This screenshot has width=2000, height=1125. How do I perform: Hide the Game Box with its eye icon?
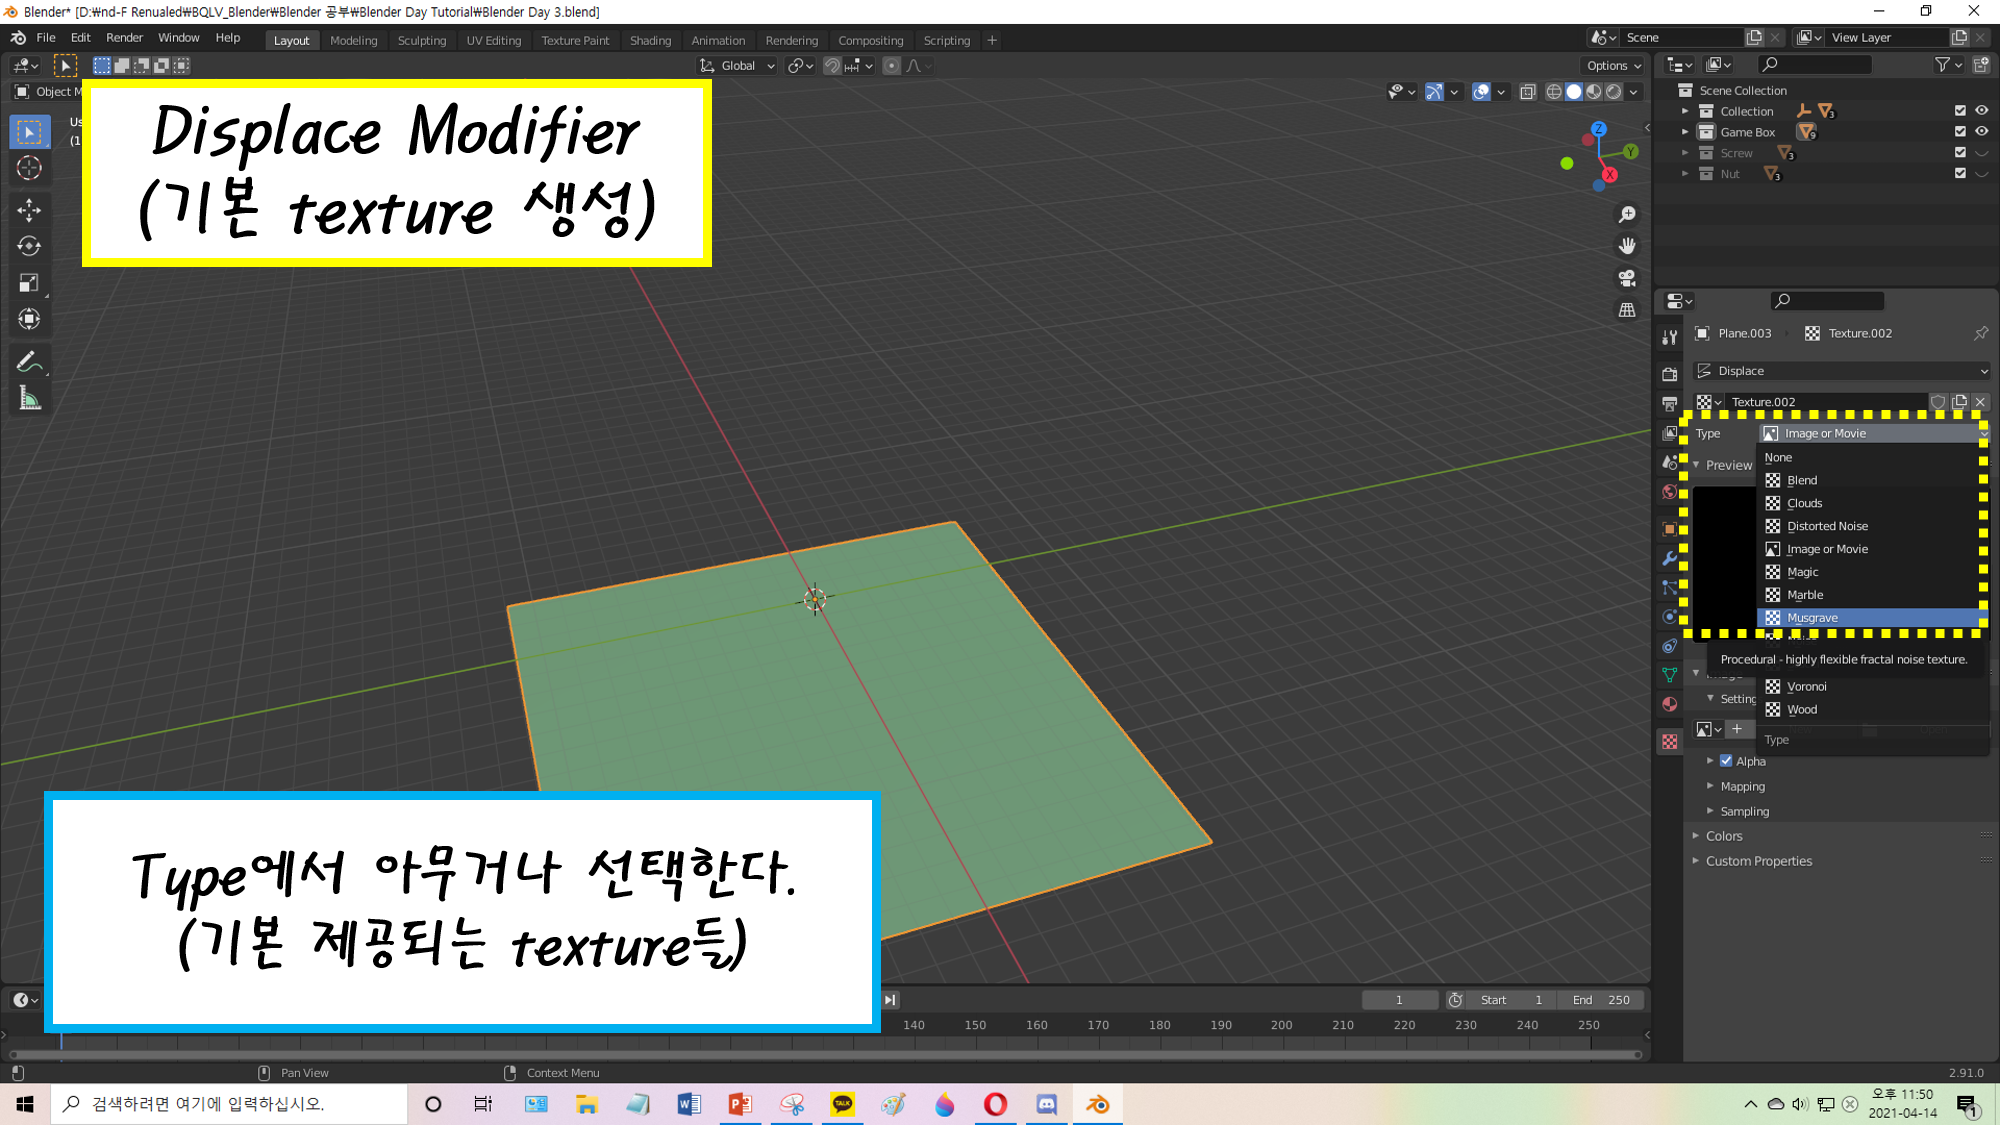coord(1981,132)
